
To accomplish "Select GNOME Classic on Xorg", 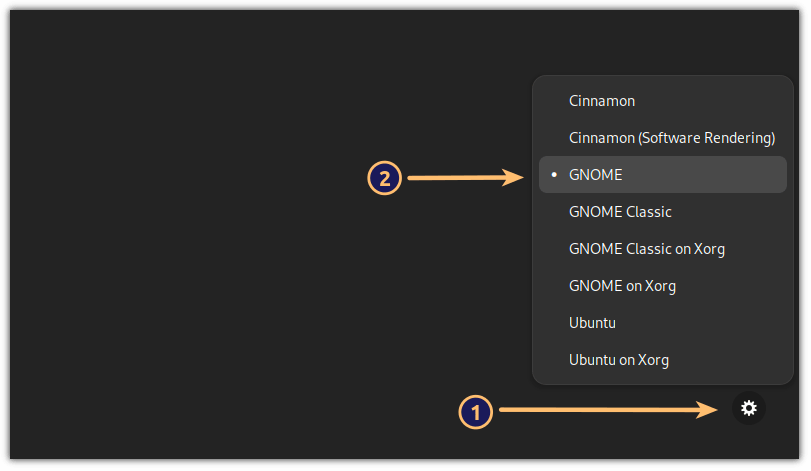I will pos(646,249).
